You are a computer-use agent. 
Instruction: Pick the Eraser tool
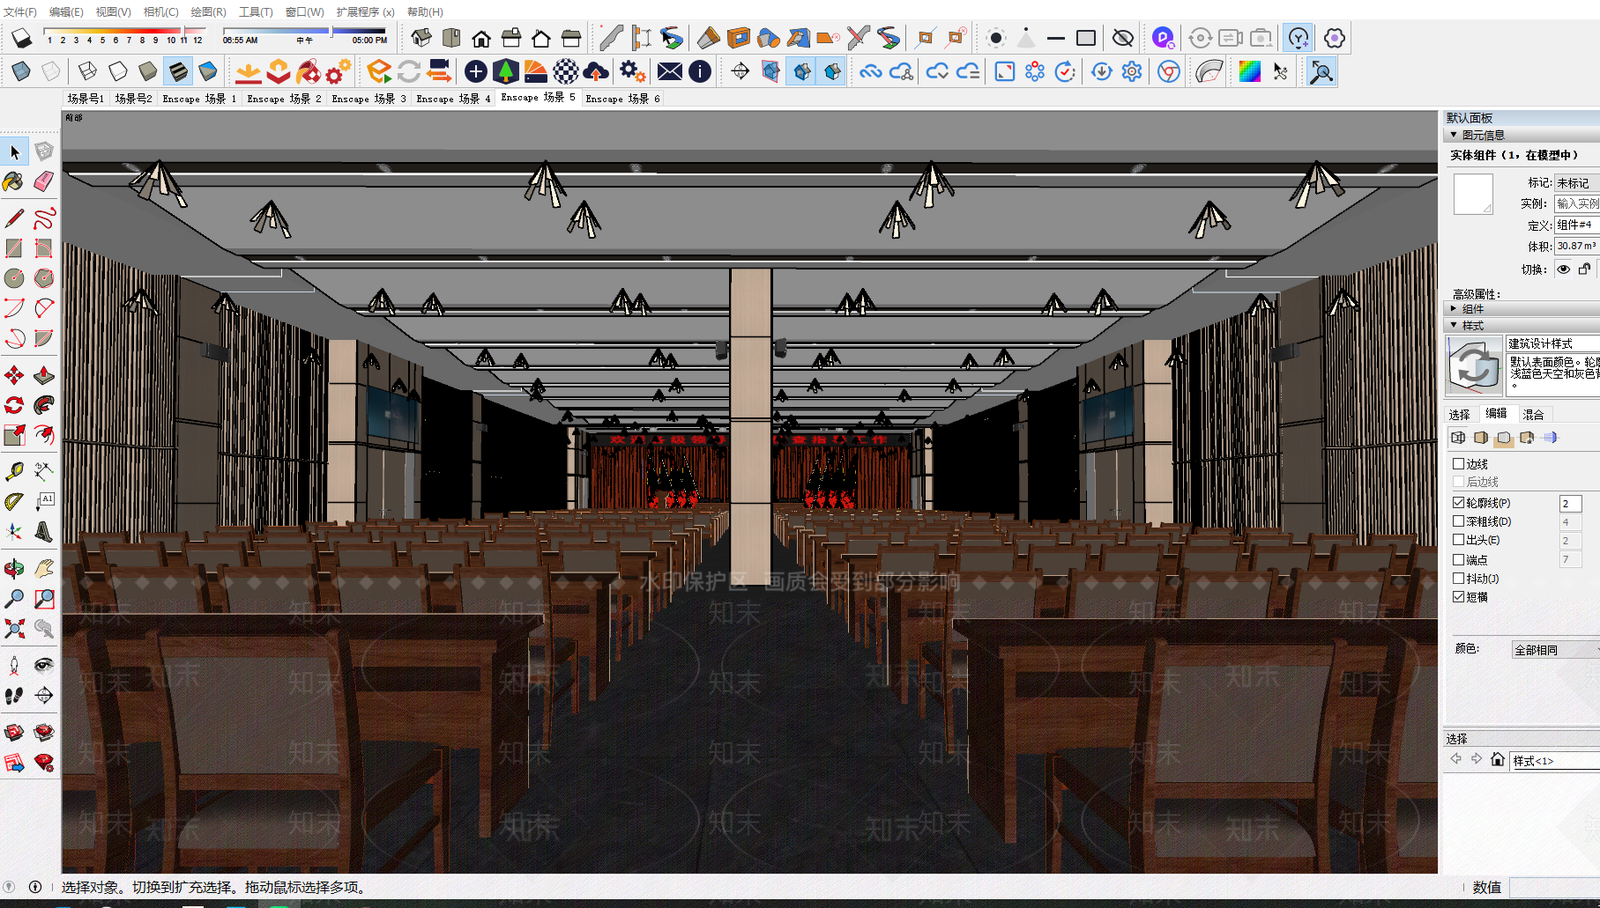tap(44, 181)
